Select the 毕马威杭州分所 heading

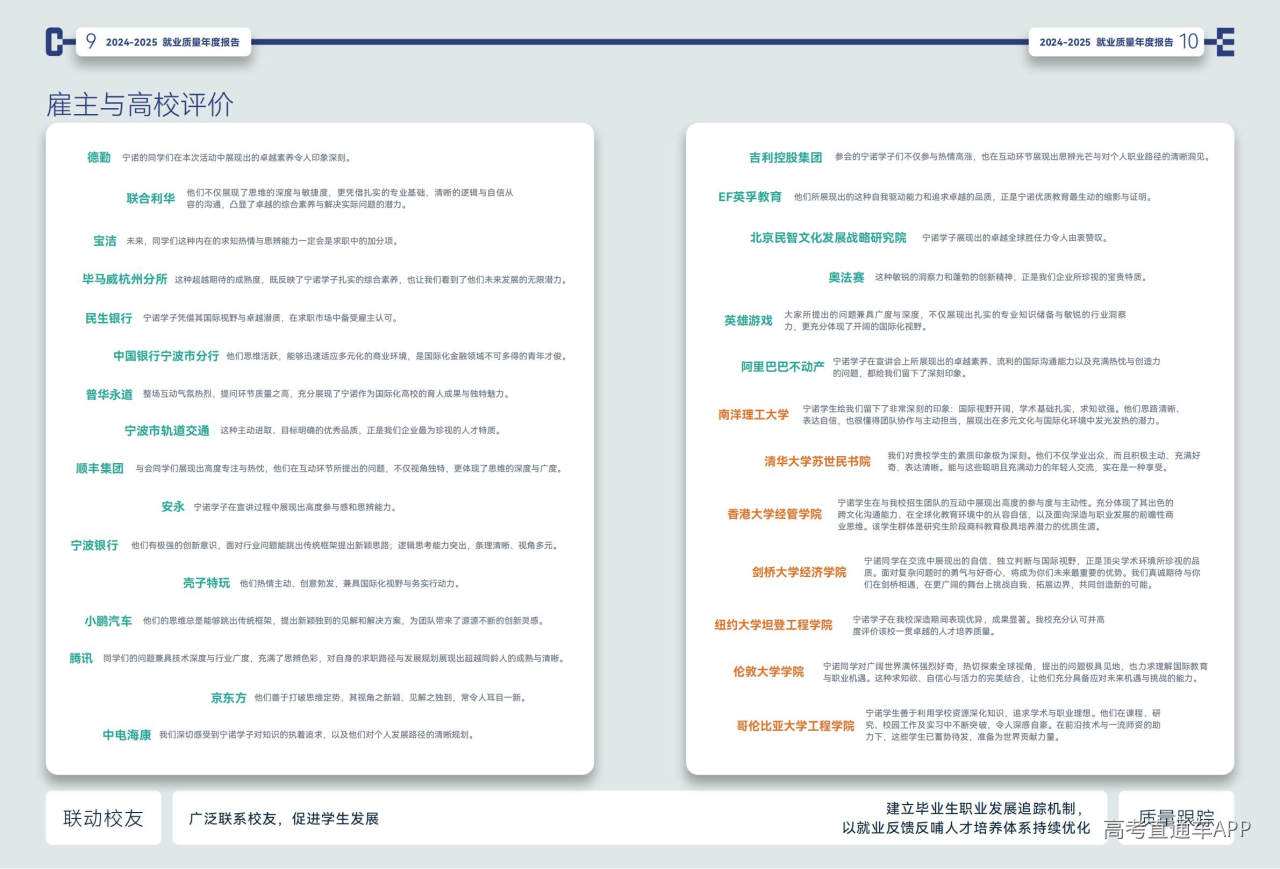pyautogui.click(x=125, y=279)
